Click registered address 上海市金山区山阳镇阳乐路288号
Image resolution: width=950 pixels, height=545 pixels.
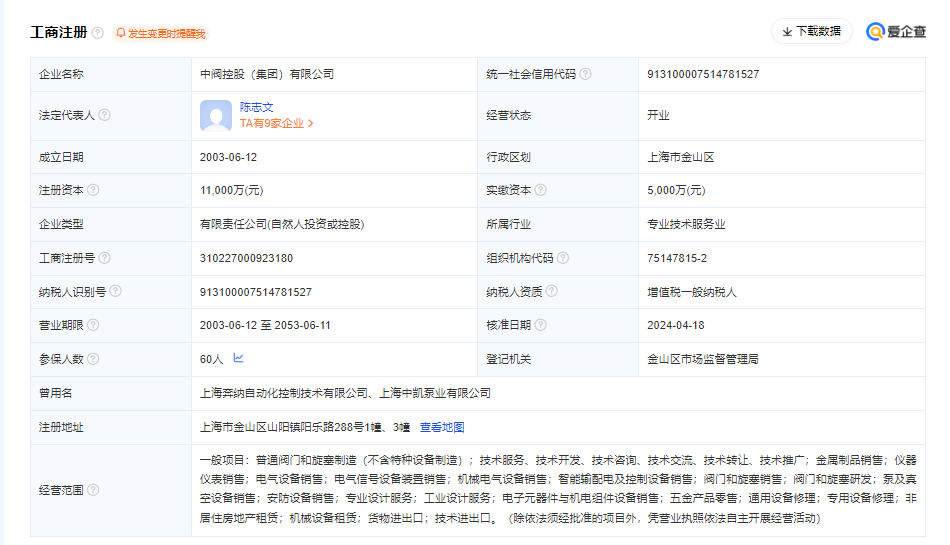tap(282, 427)
